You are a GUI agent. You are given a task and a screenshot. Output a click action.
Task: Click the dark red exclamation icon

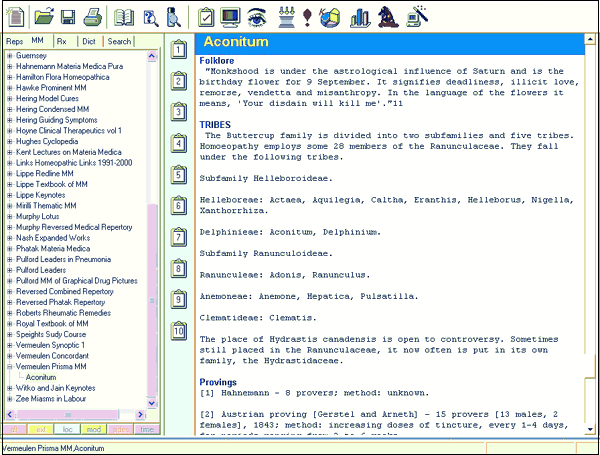point(307,18)
